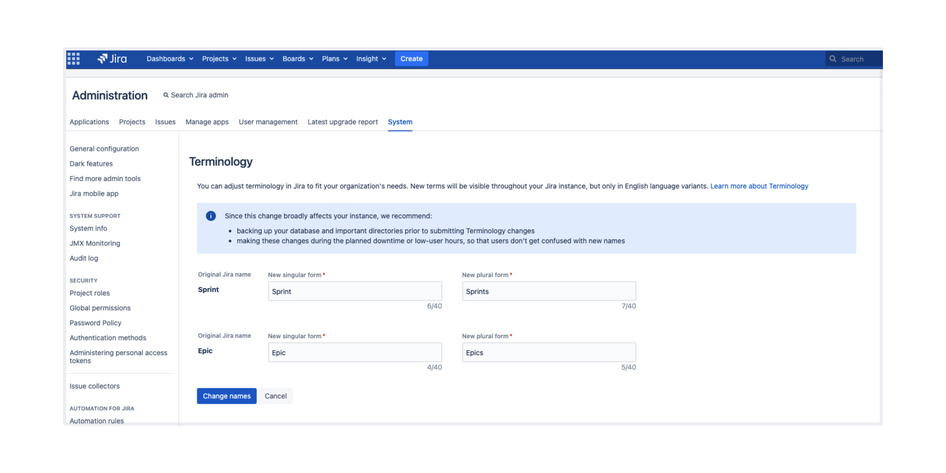This screenshot has width=946, height=473.
Task: Click the 7/40 character counter
Action: coord(629,306)
